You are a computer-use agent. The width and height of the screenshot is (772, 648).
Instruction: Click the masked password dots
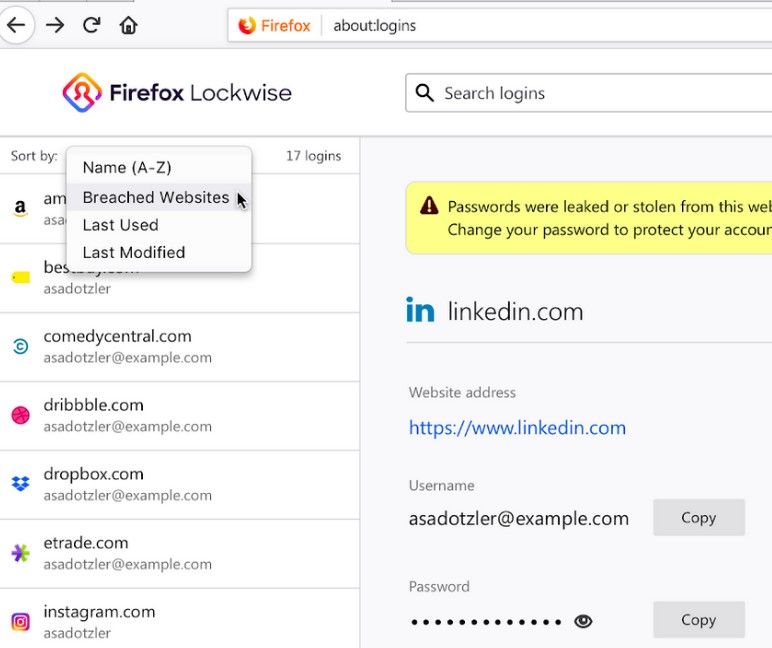486,622
